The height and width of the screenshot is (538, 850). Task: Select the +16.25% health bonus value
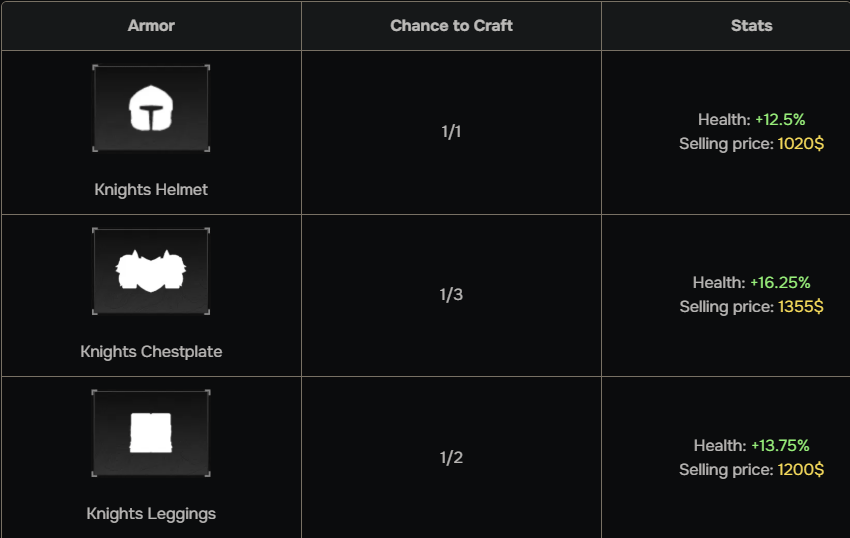click(x=780, y=283)
